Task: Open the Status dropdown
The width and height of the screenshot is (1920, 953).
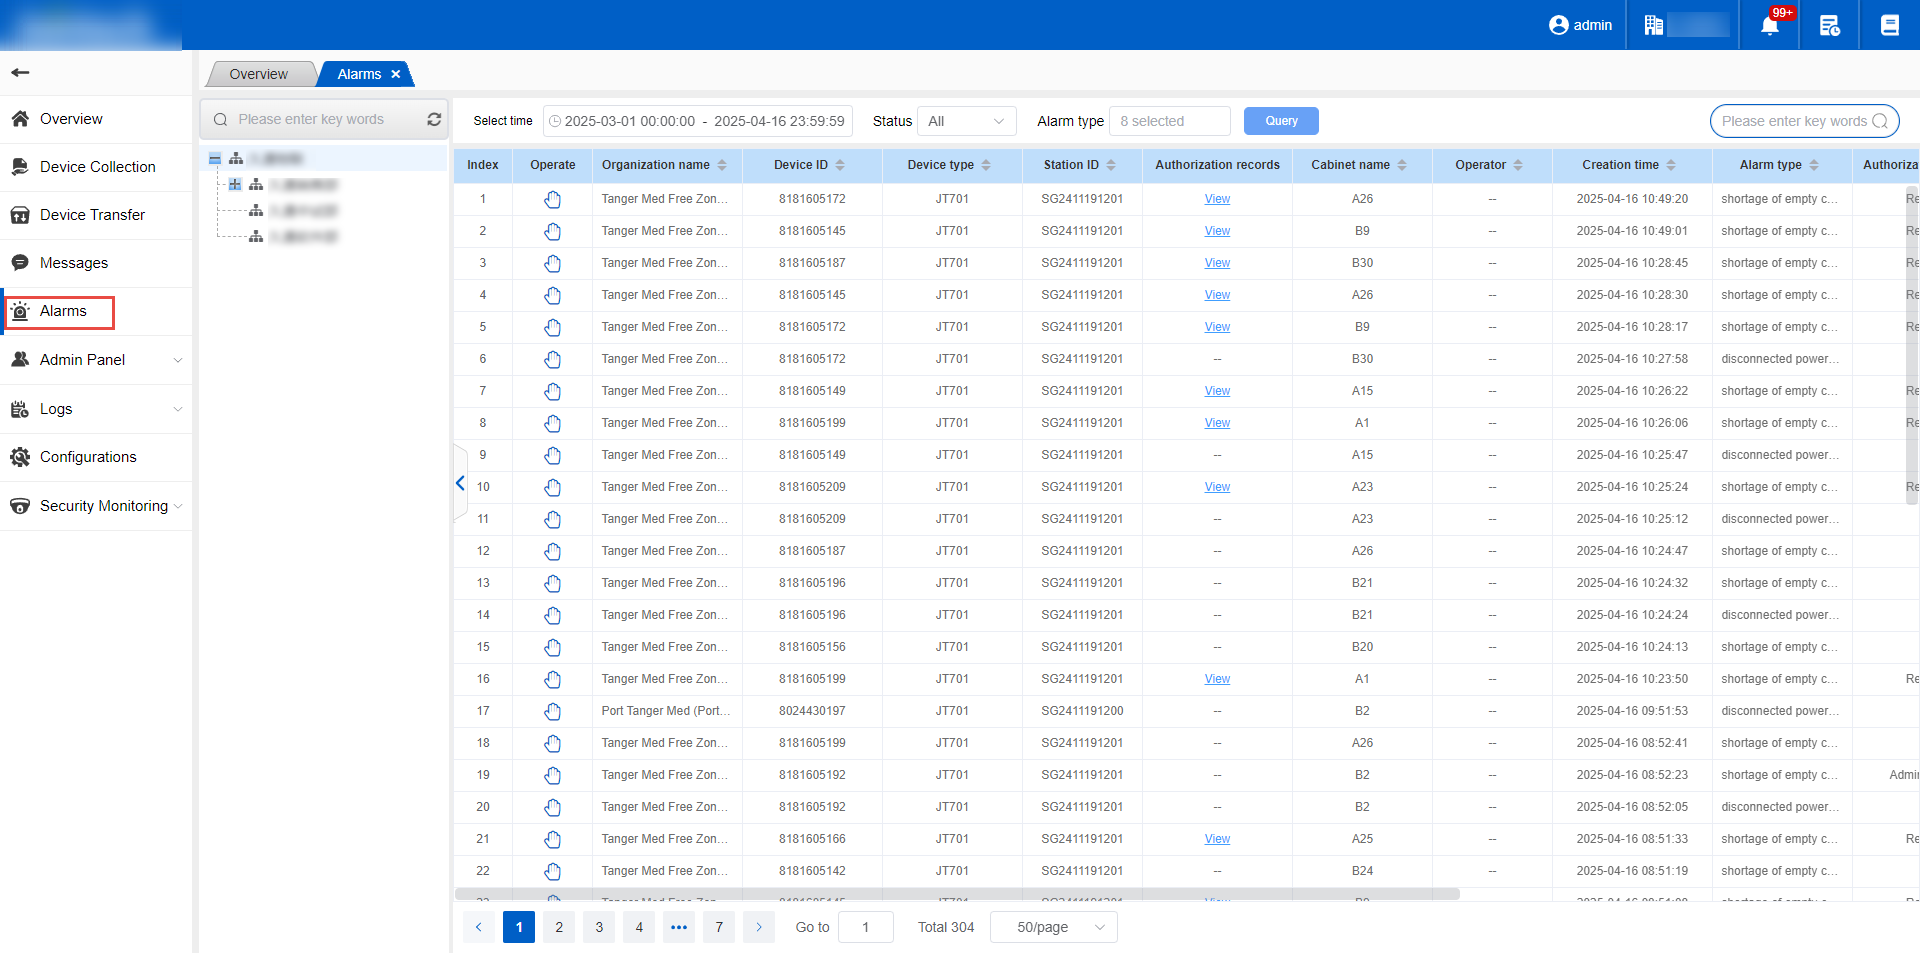Action: pyautogui.click(x=966, y=121)
